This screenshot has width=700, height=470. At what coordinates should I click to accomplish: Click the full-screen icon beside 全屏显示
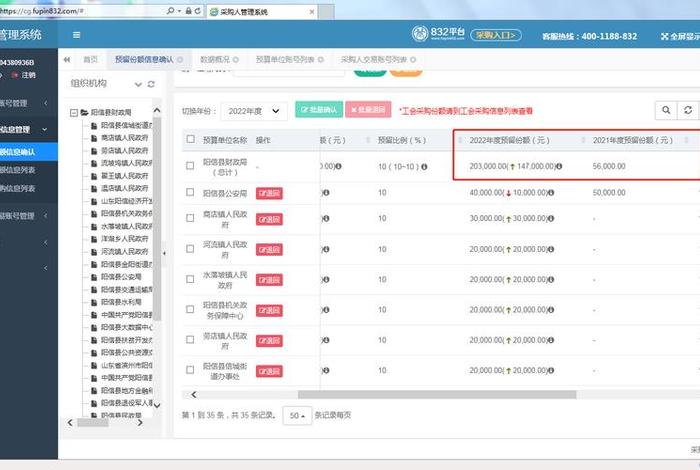pyautogui.click(x=664, y=36)
